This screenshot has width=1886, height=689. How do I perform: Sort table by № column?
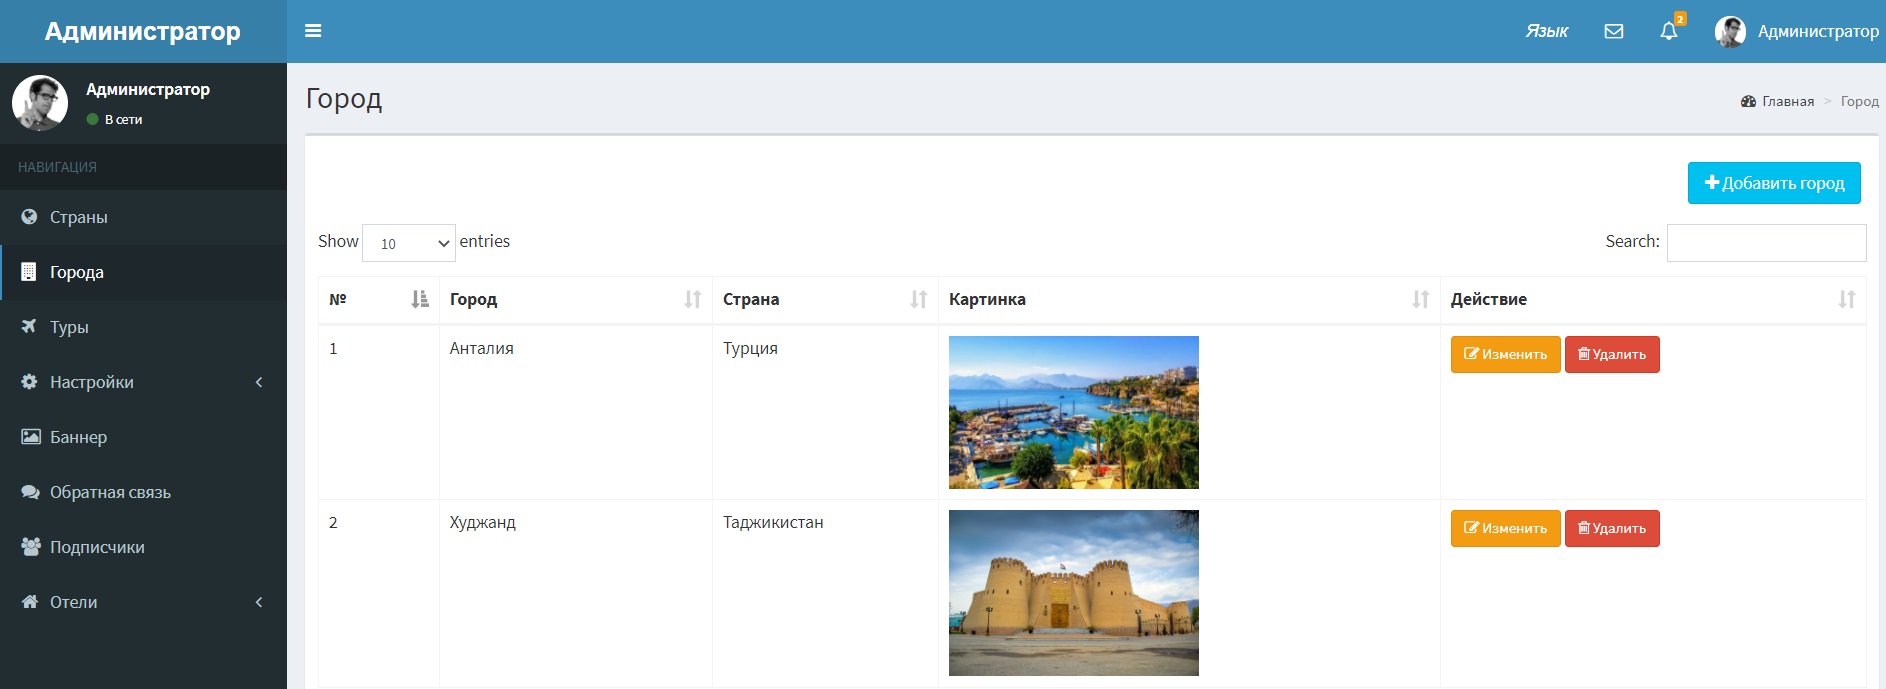378,299
